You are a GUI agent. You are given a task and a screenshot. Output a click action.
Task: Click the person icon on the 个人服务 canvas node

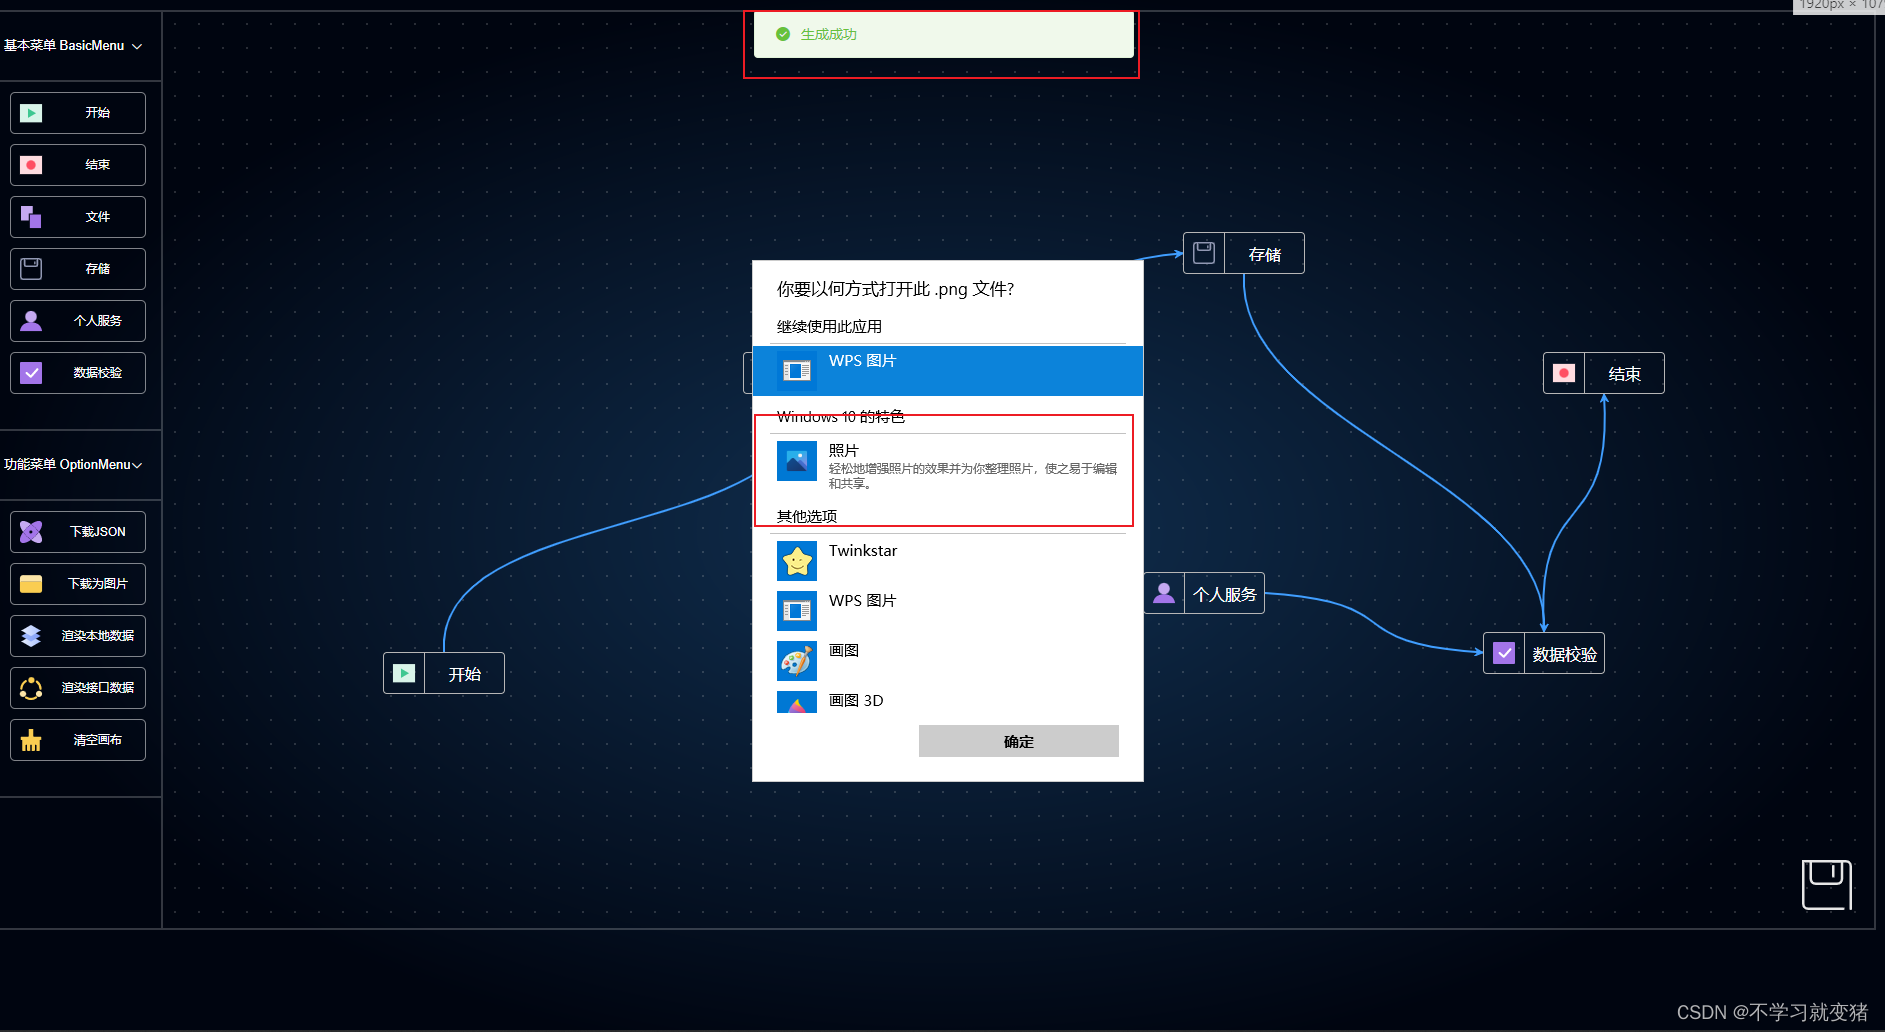[1164, 593]
